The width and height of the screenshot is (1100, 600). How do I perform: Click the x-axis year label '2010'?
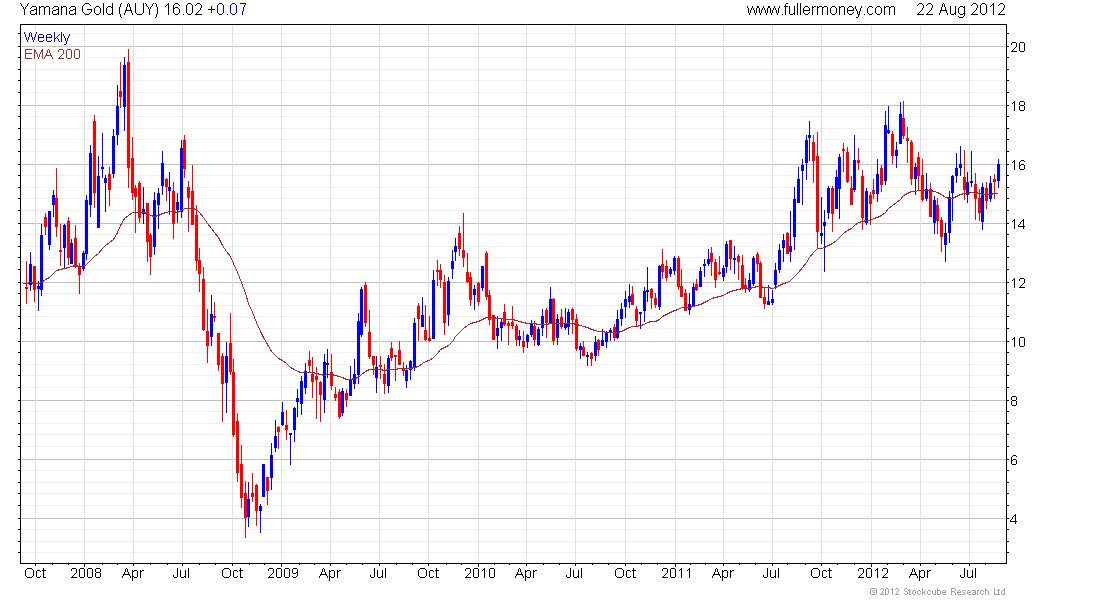point(480,573)
